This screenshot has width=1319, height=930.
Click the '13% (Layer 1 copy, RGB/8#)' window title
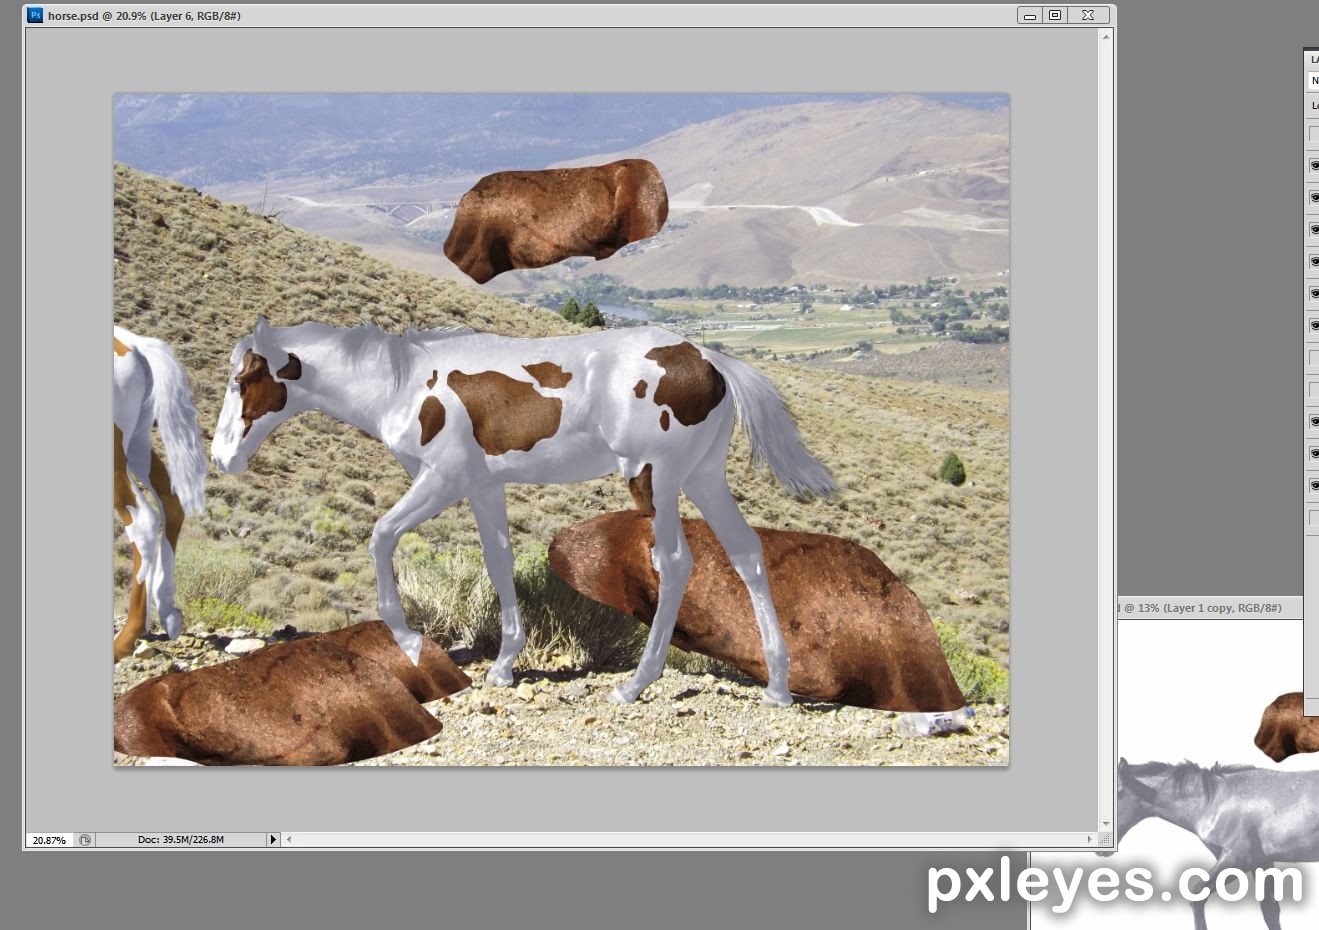(1209, 608)
